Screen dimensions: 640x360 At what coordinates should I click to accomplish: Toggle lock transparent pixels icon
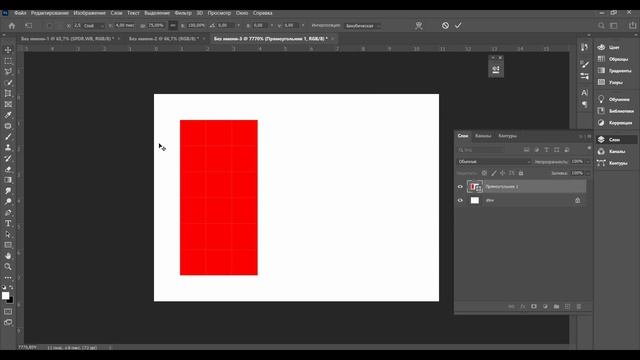pyautogui.click(x=484, y=173)
